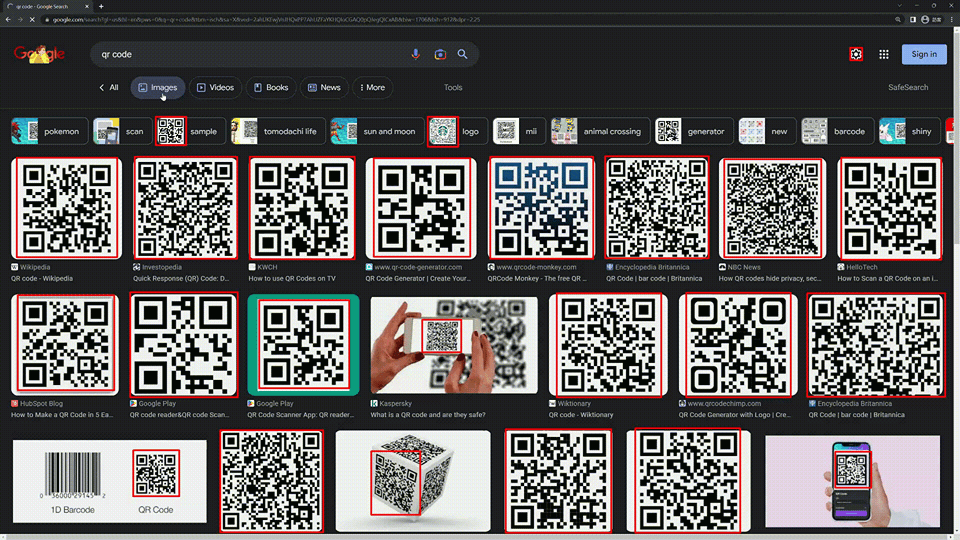Open SafeSearch settings
The height and width of the screenshot is (540, 960).
908,88
